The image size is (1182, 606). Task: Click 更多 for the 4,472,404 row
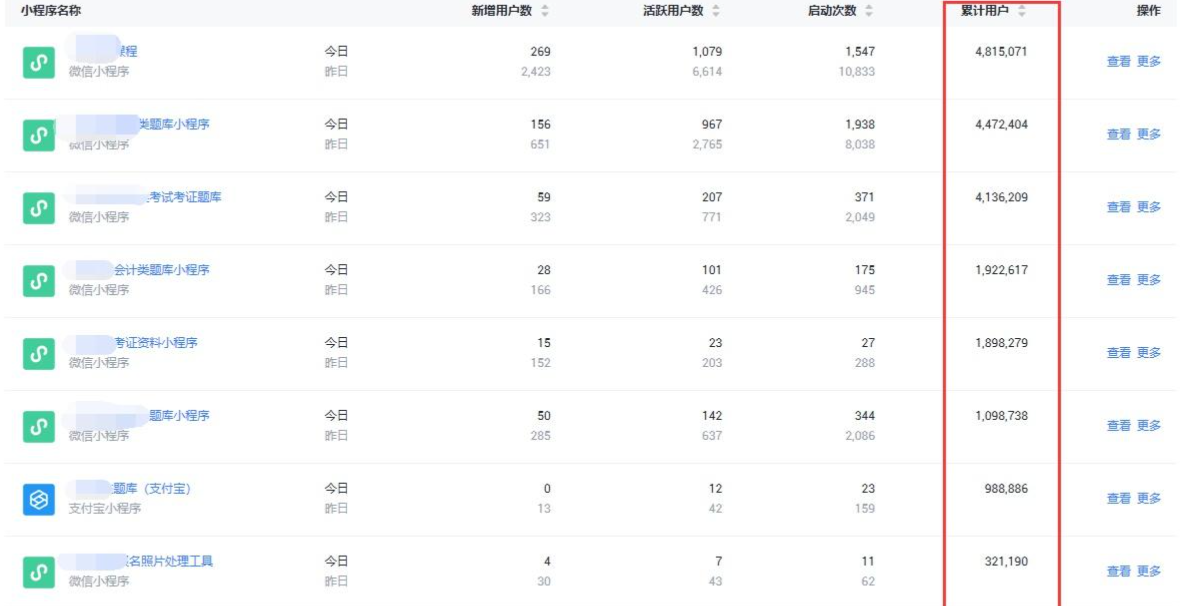(x=1149, y=134)
